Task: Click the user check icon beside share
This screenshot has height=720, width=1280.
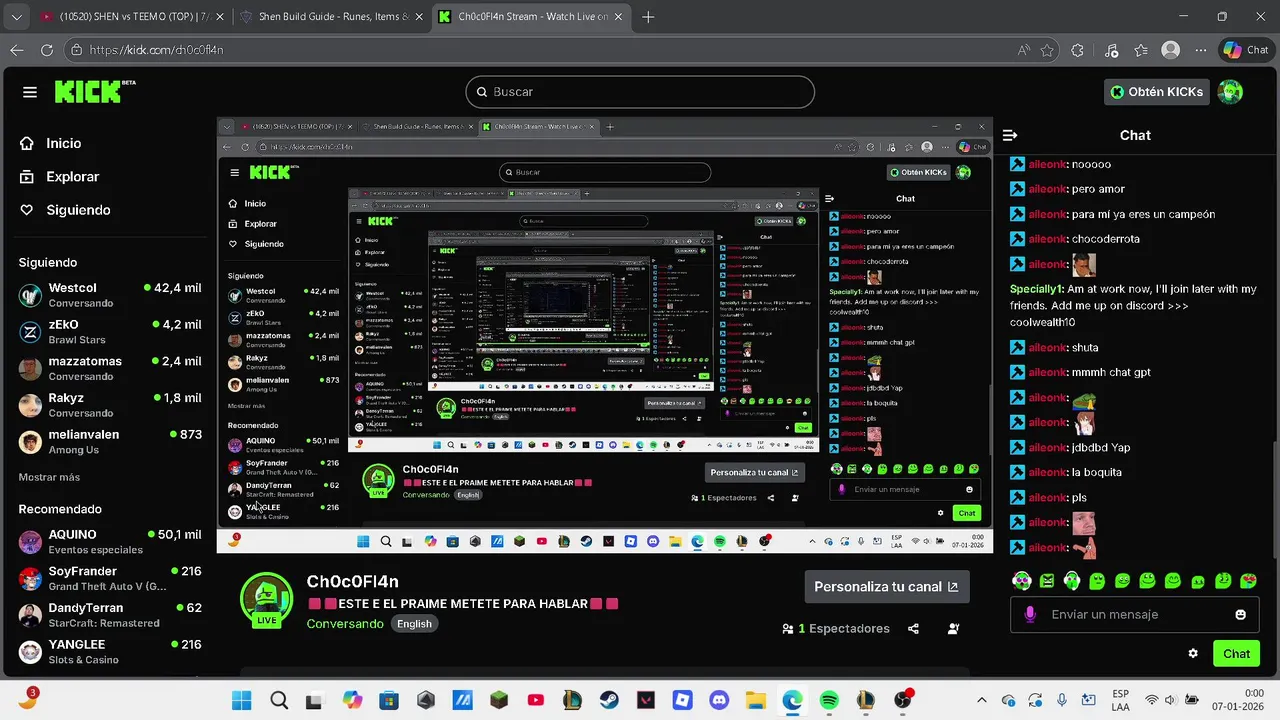Action: pos(953,629)
